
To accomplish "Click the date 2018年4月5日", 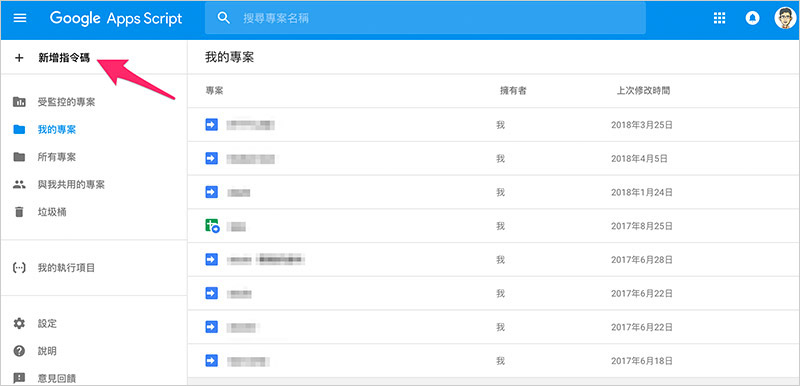I will click(x=639, y=159).
